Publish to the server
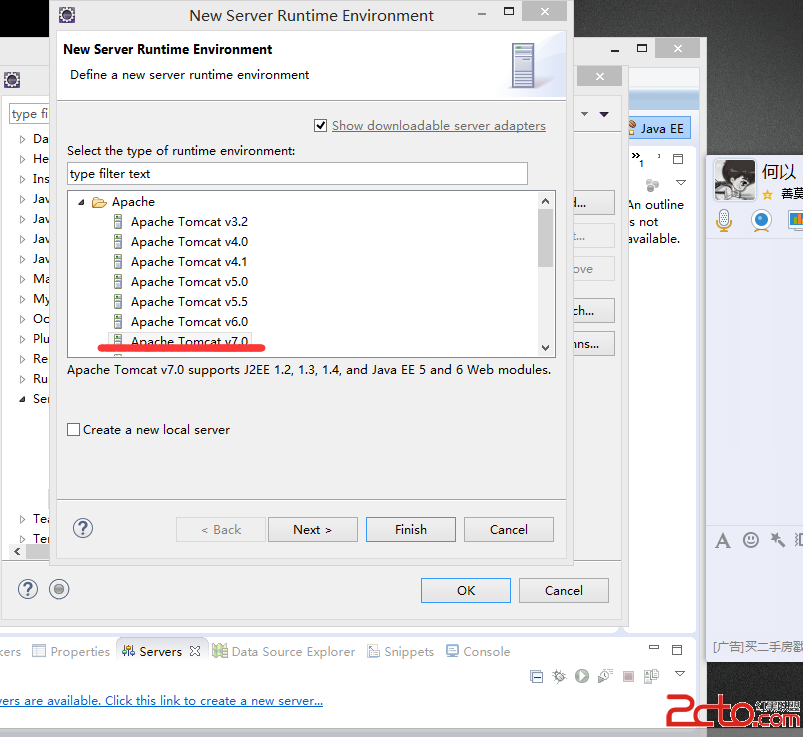The height and width of the screenshot is (737, 803). tap(651, 676)
